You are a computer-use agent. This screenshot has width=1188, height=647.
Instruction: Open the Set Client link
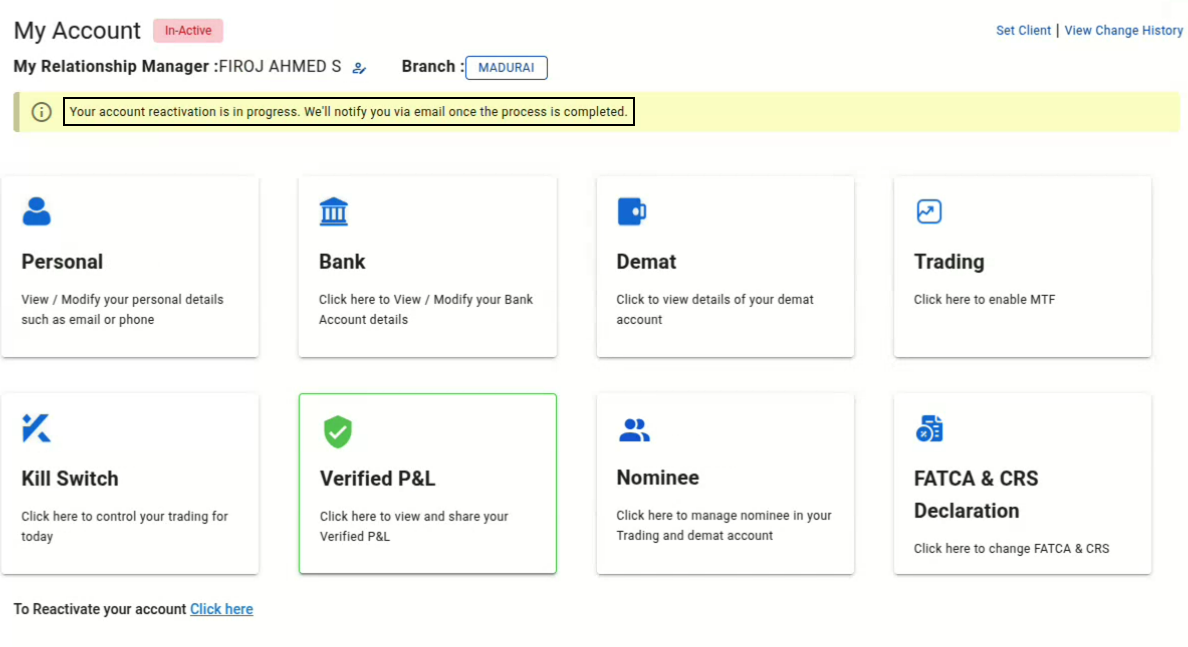tap(1023, 31)
